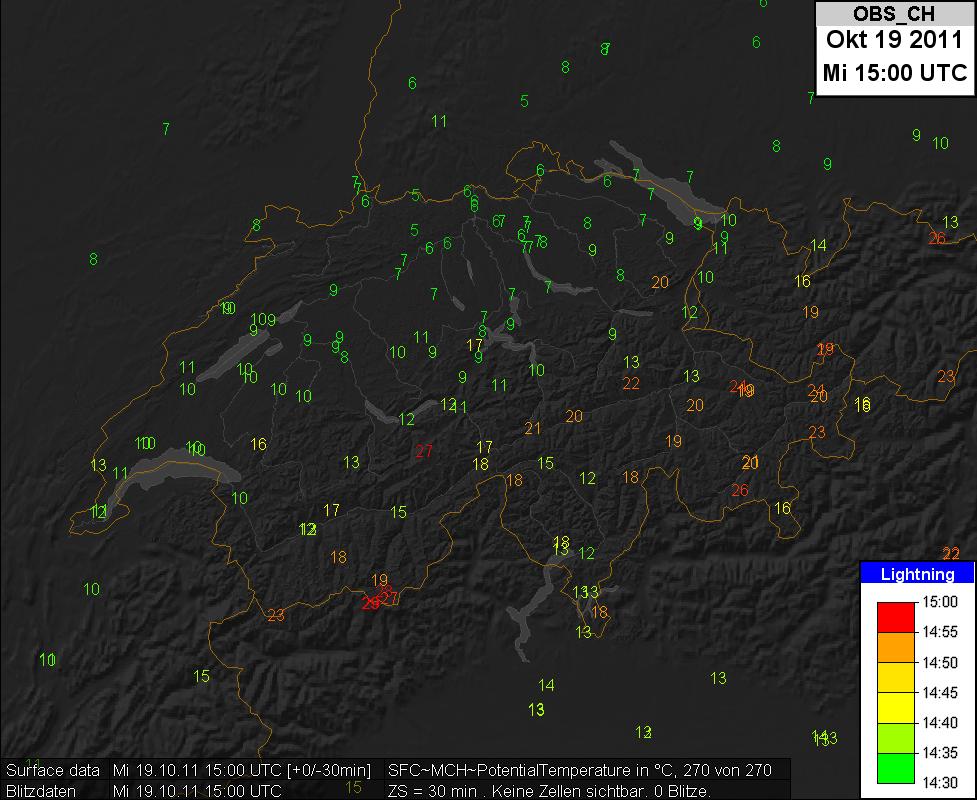Image resolution: width=977 pixels, height=800 pixels.
Task: Select the red 27 station in central Switzerland
Action: click(x=424, y=451)
